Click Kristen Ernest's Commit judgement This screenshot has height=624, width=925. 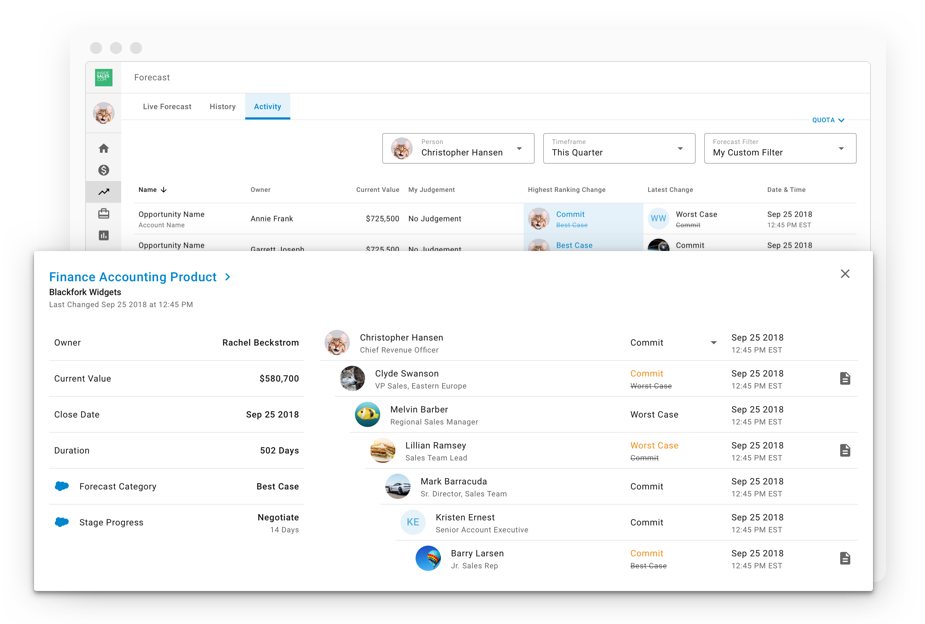647,523
